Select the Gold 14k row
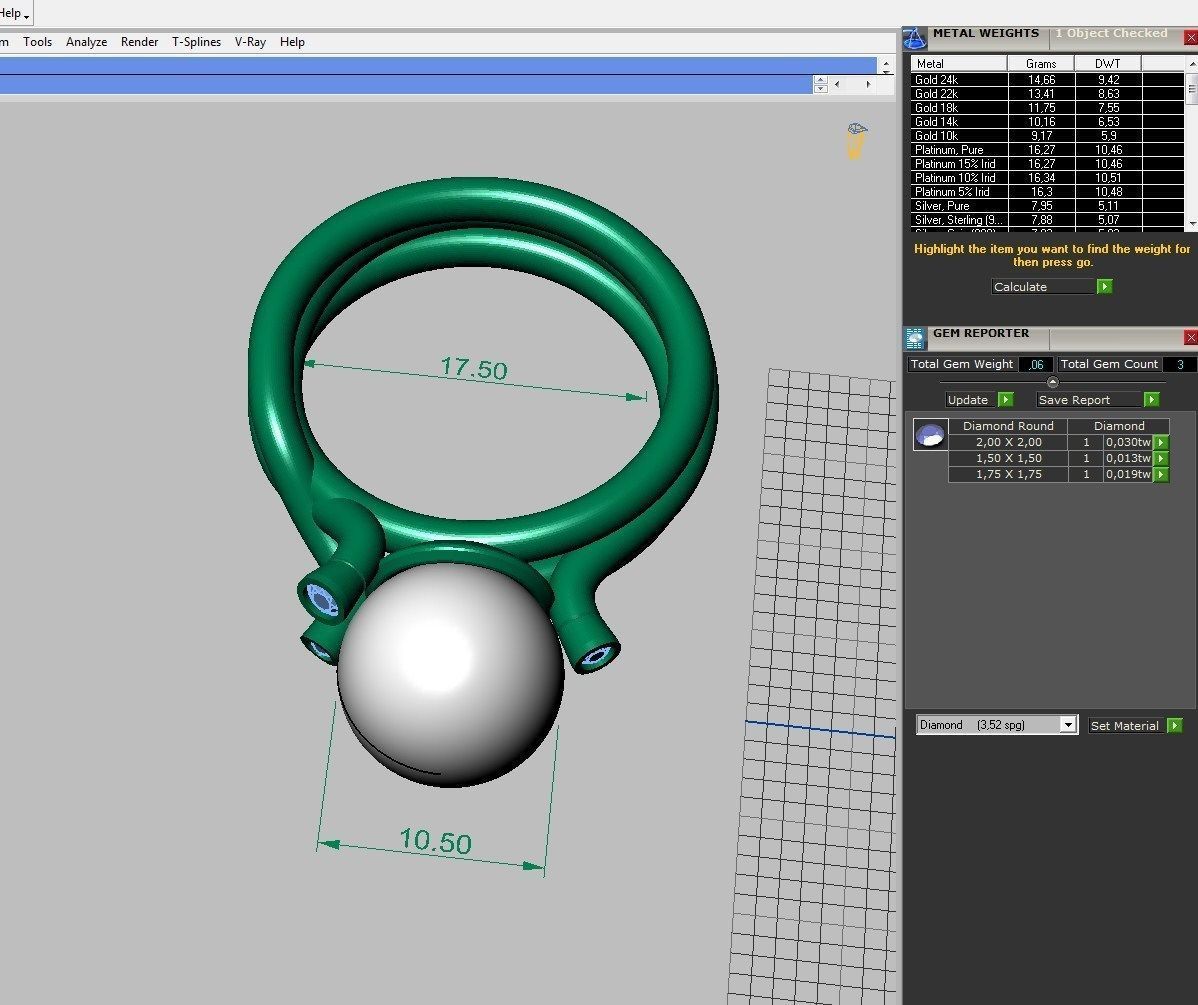The height and width of the screenshot is (1005, 1198). click(1047, 122)
